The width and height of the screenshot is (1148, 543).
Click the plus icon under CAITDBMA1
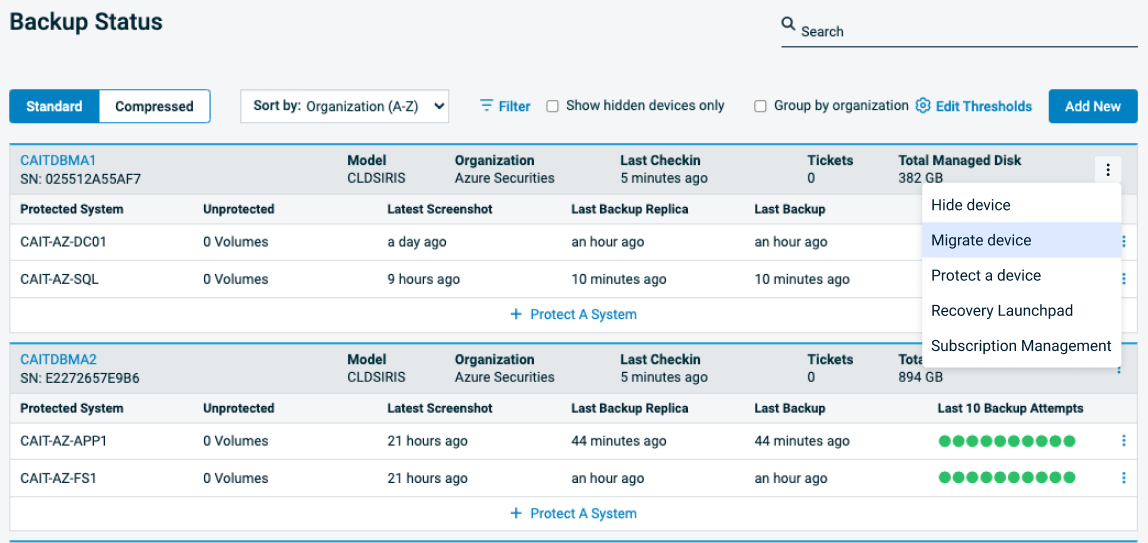point(516,314)
